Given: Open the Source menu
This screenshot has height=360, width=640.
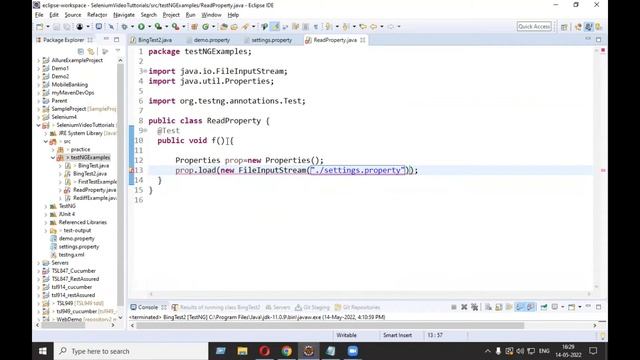Looking at the screenshot, I should [73, 15].
